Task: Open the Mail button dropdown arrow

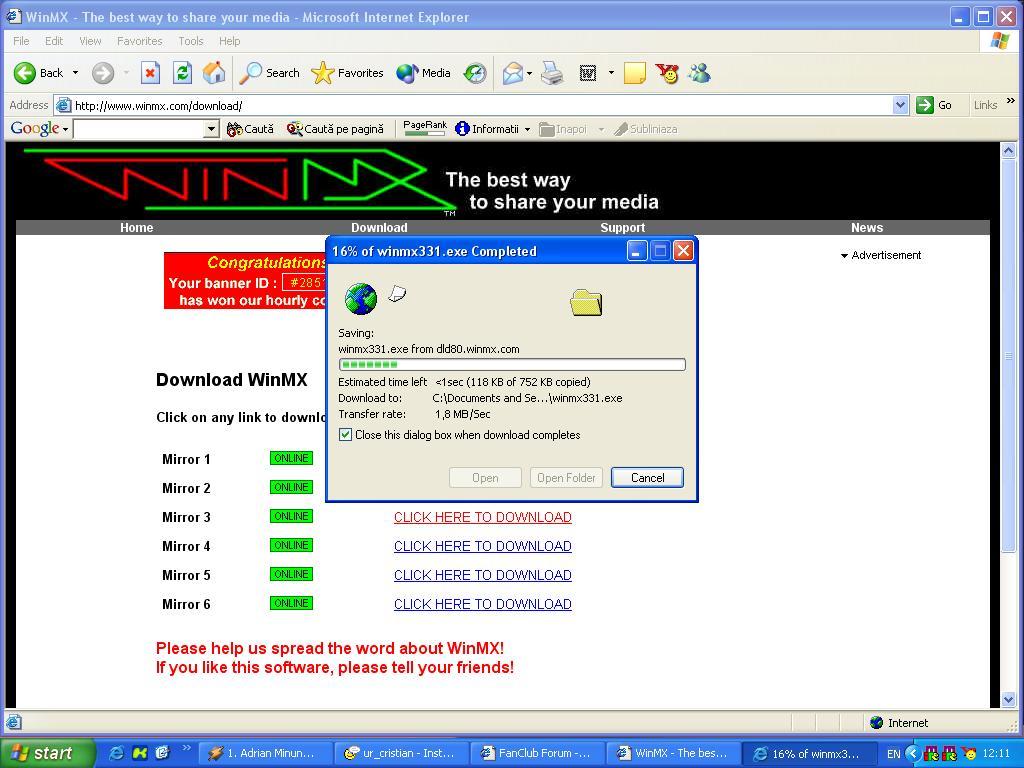Action: (529, 72)
